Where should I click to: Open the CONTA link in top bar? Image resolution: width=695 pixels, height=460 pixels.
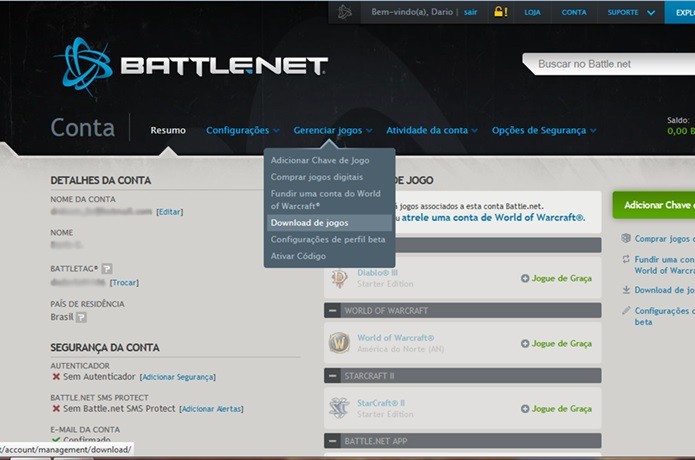click(x=574, y=12)
